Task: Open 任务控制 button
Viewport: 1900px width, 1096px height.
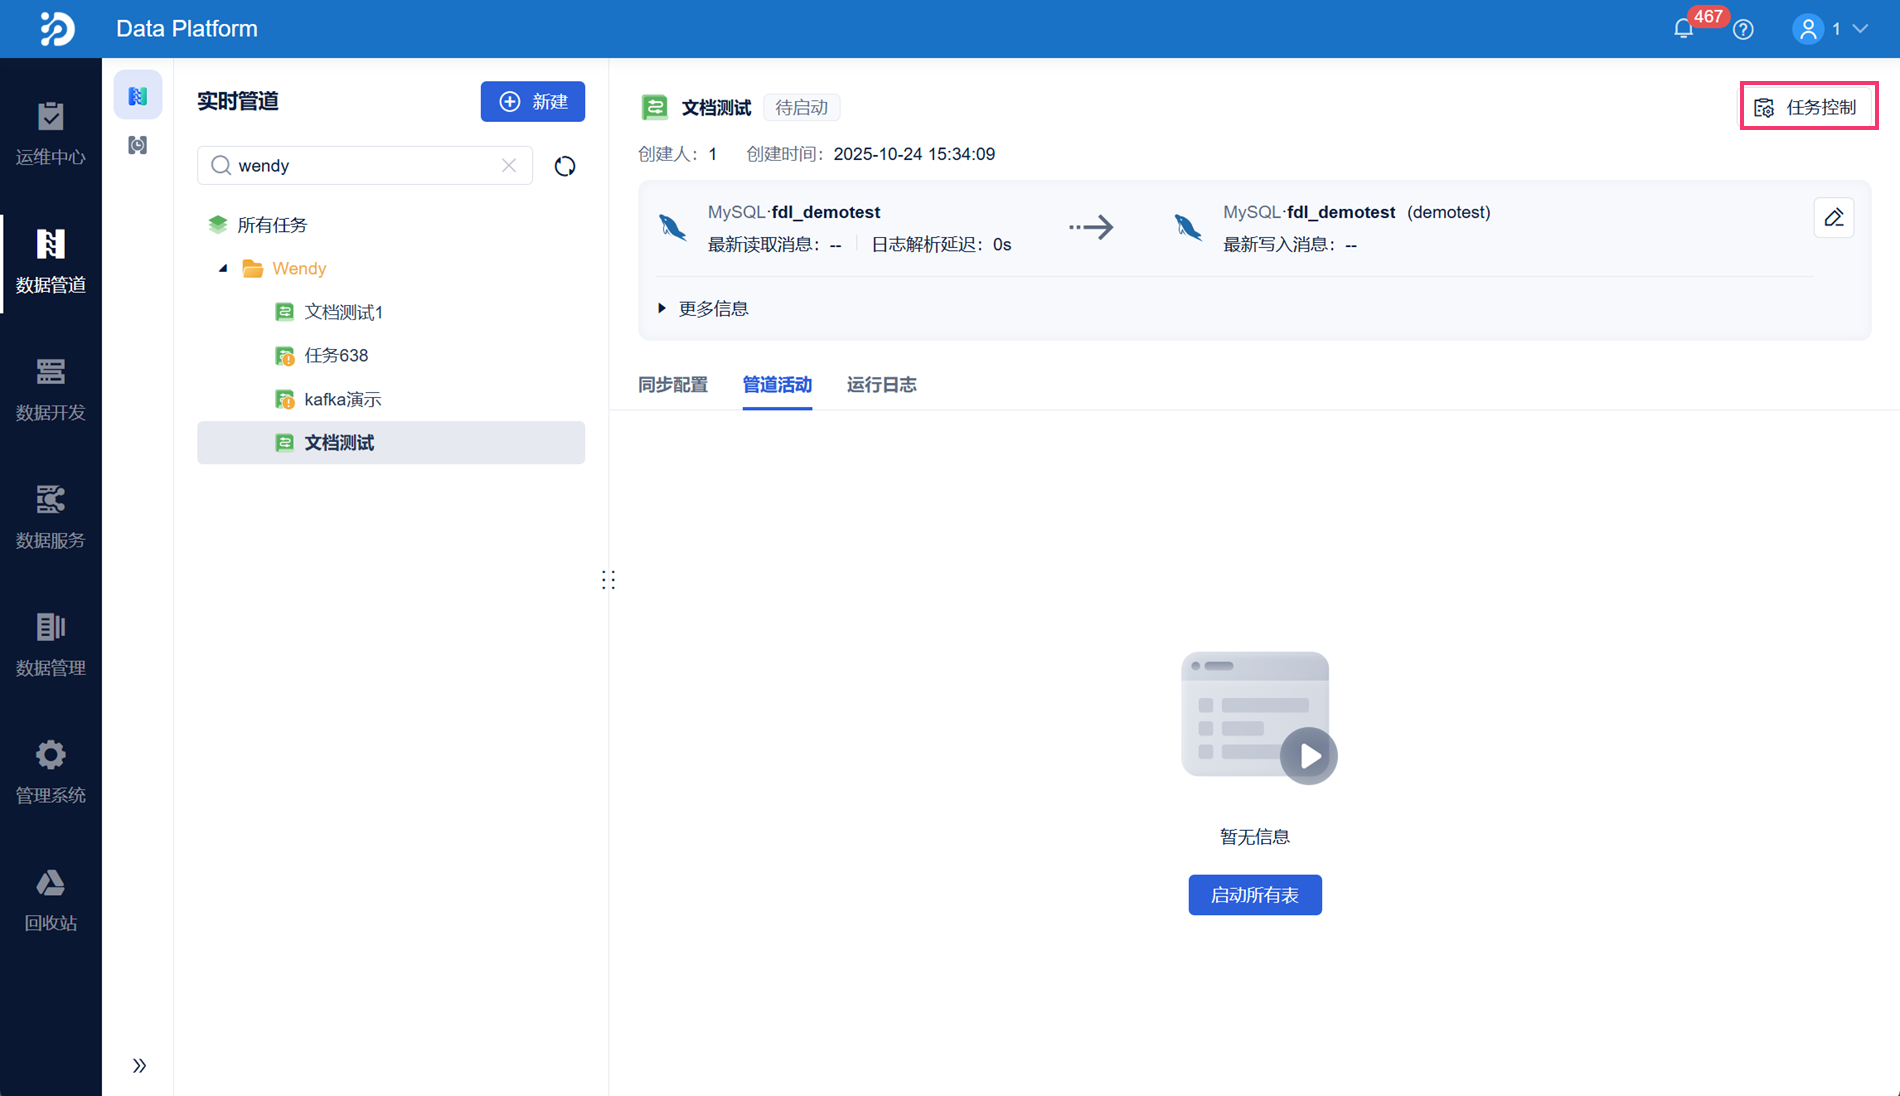Action: pyautogui.click(x=1808, y=107)
